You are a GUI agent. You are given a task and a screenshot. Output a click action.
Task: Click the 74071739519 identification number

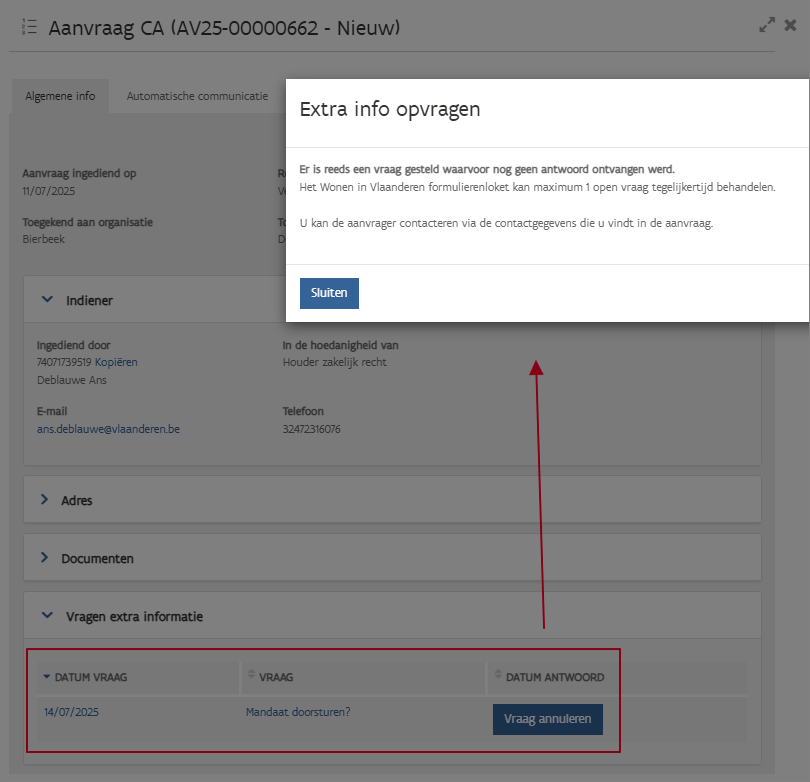click(x=64, y=362)
